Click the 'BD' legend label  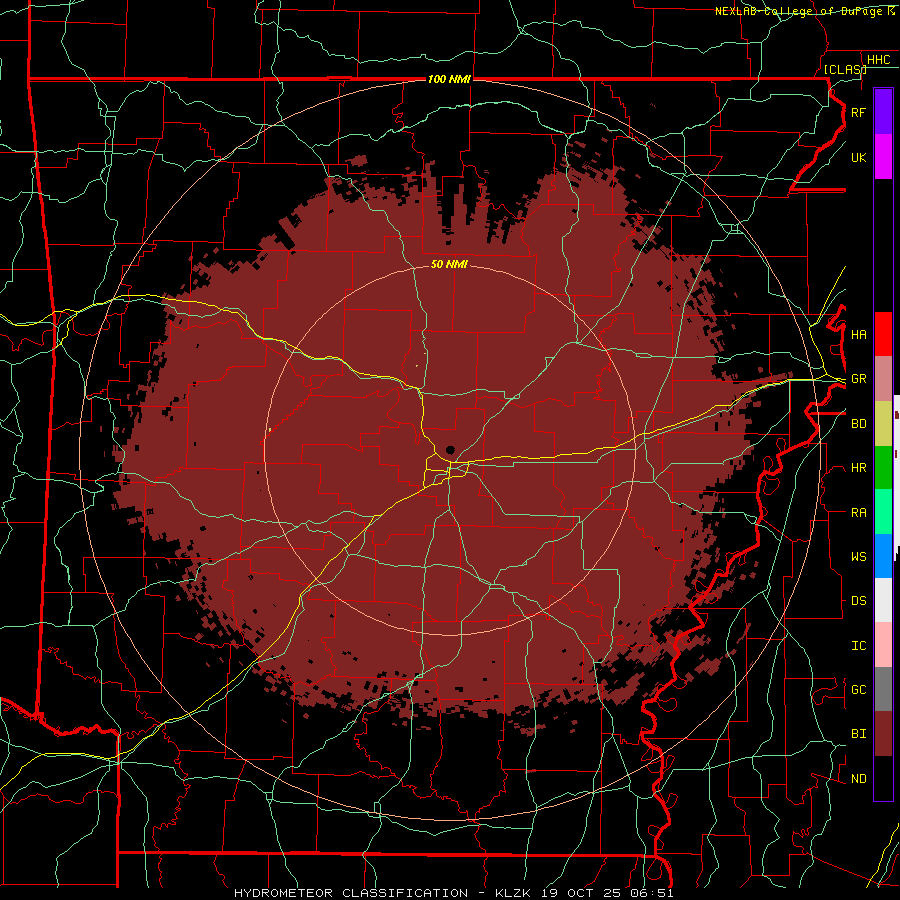[x=858, y=424]
